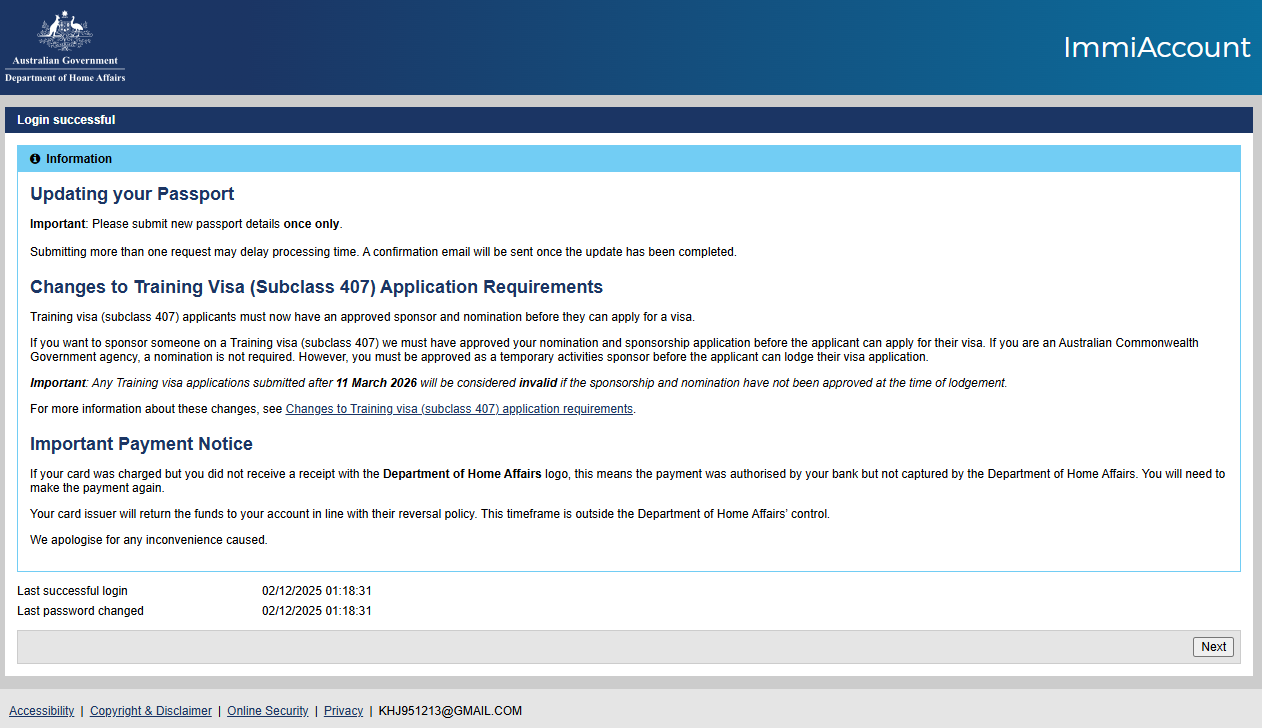Click the Last password changed timestamp
This screenshot has height=728, width=1262.
(317, 611)
